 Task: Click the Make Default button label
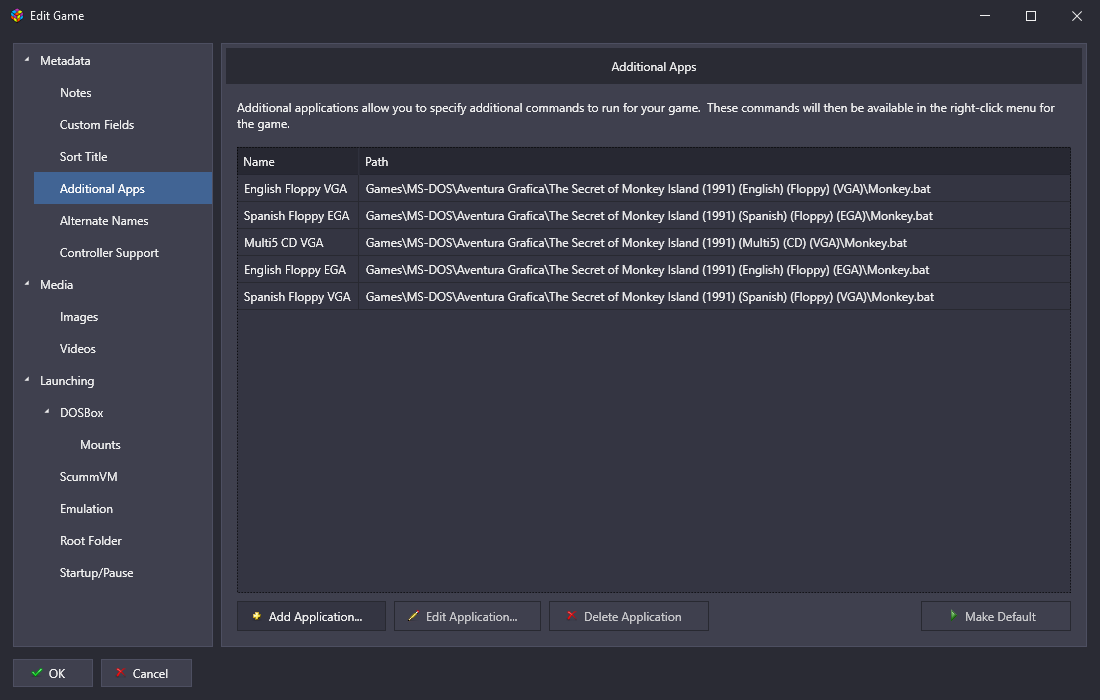(x=1000, y=617)
